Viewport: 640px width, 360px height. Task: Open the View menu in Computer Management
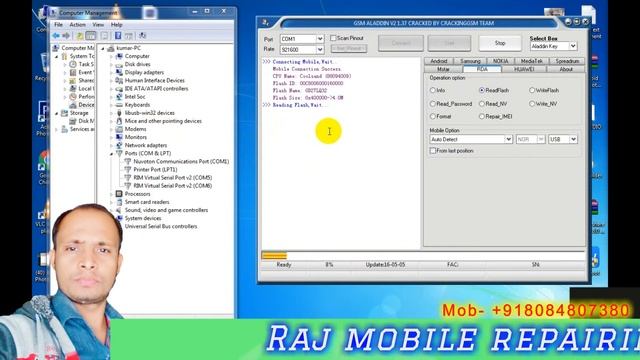tap(98, 25)
